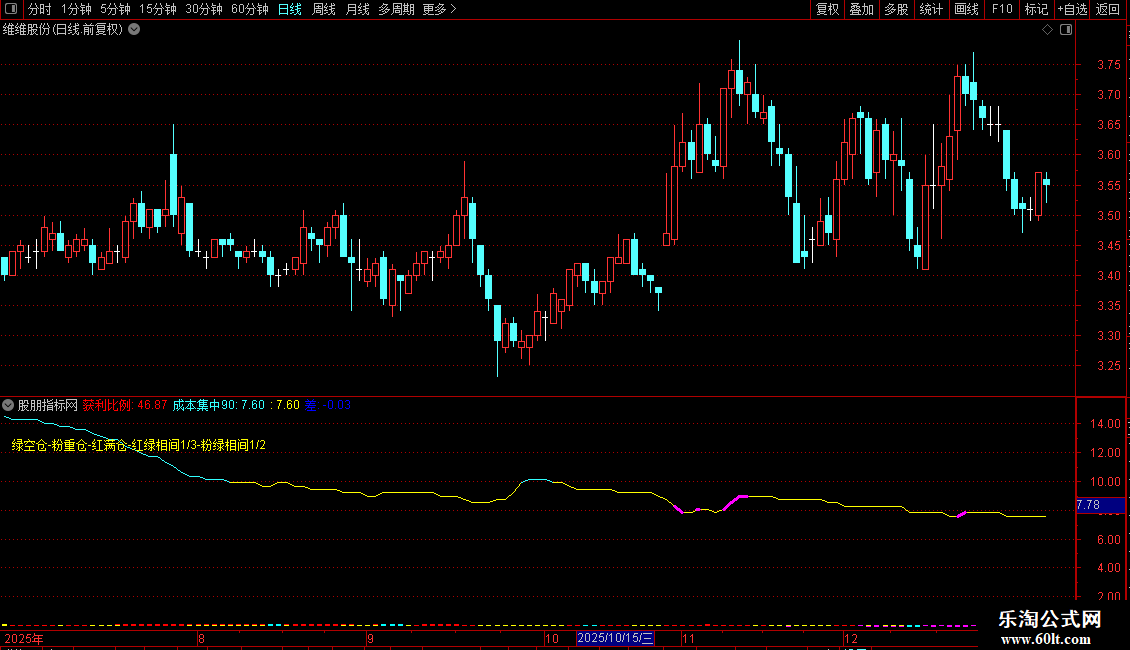Click the 14.00 indicator axis label
Viewport: 1130px width, 650px height.
pos(1105,424)
